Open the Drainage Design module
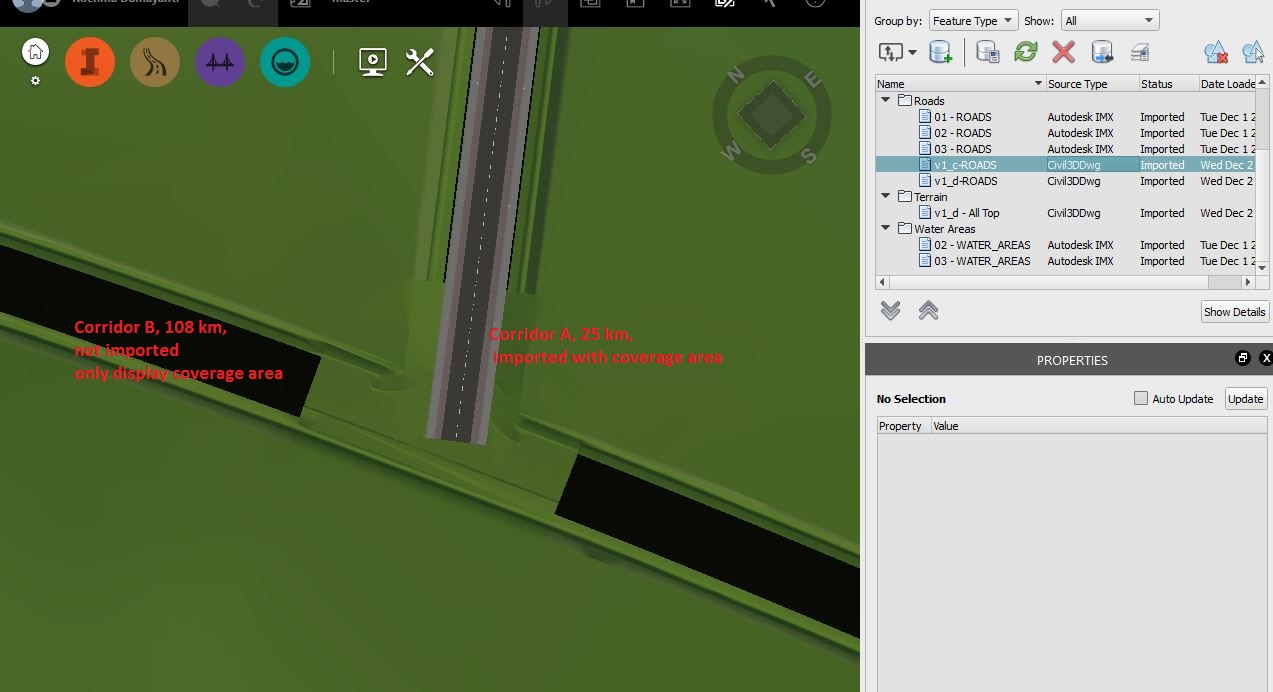 pos(284,62)
